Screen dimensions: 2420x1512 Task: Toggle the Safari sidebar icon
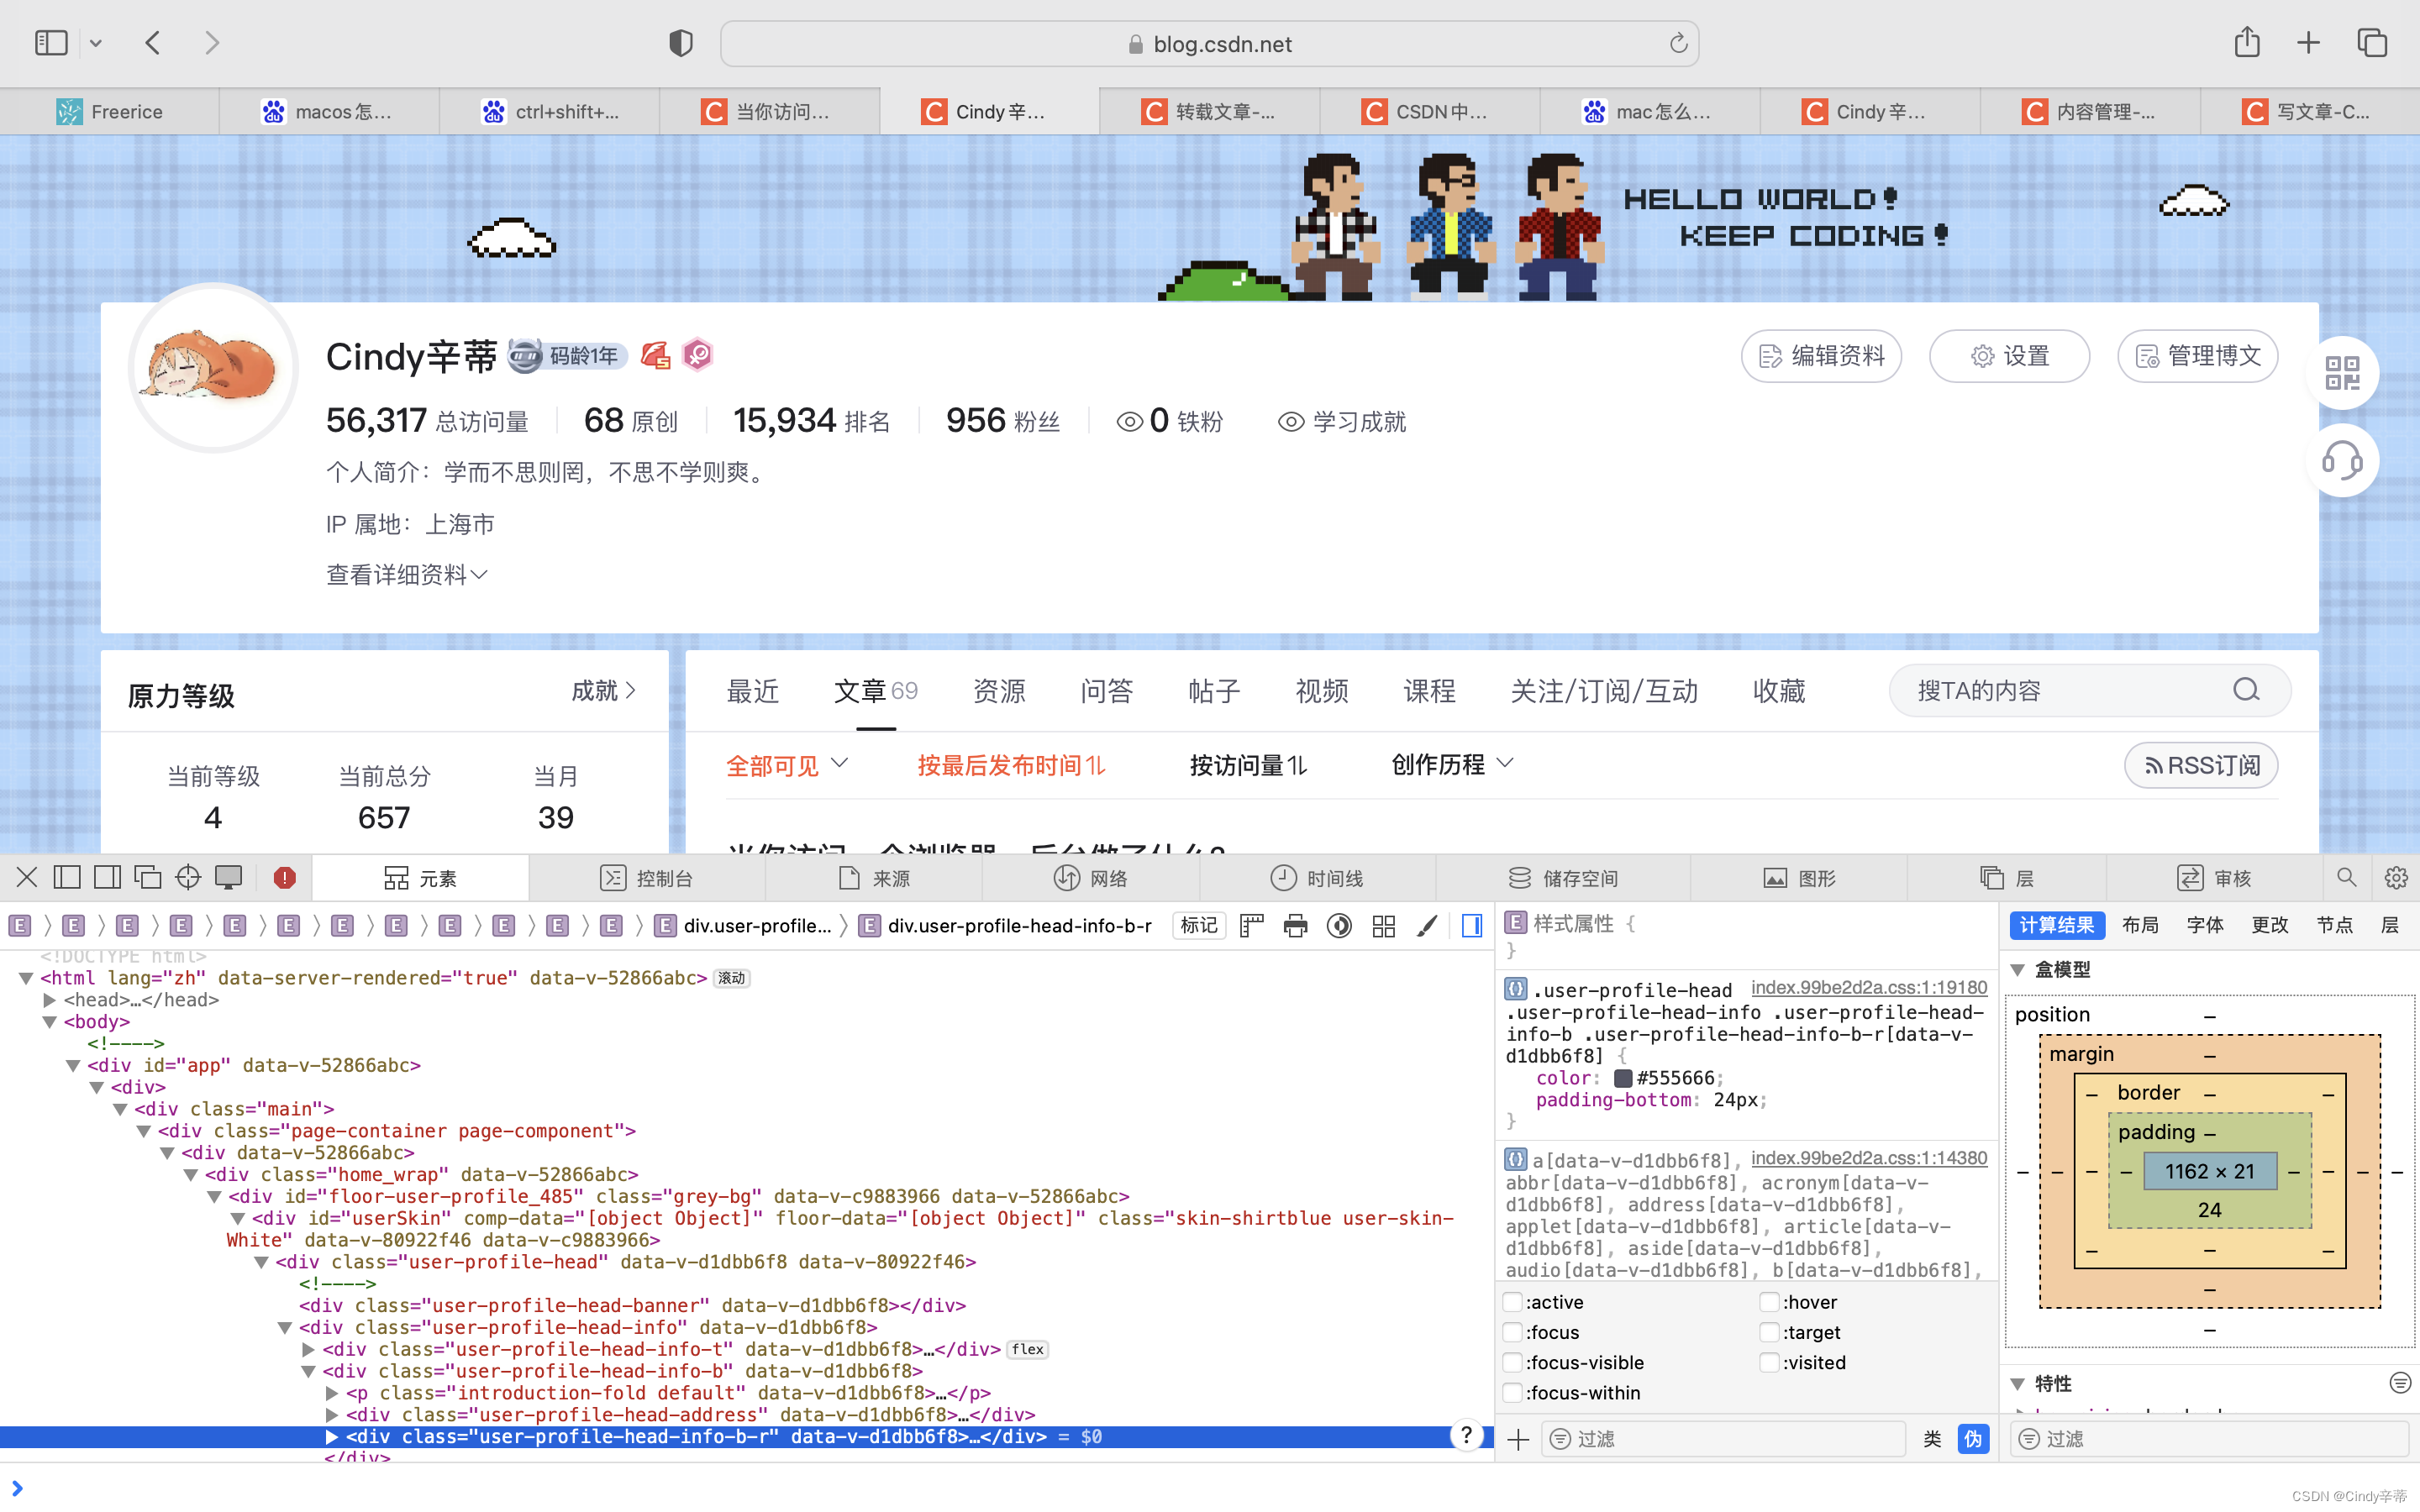point(51,43)
